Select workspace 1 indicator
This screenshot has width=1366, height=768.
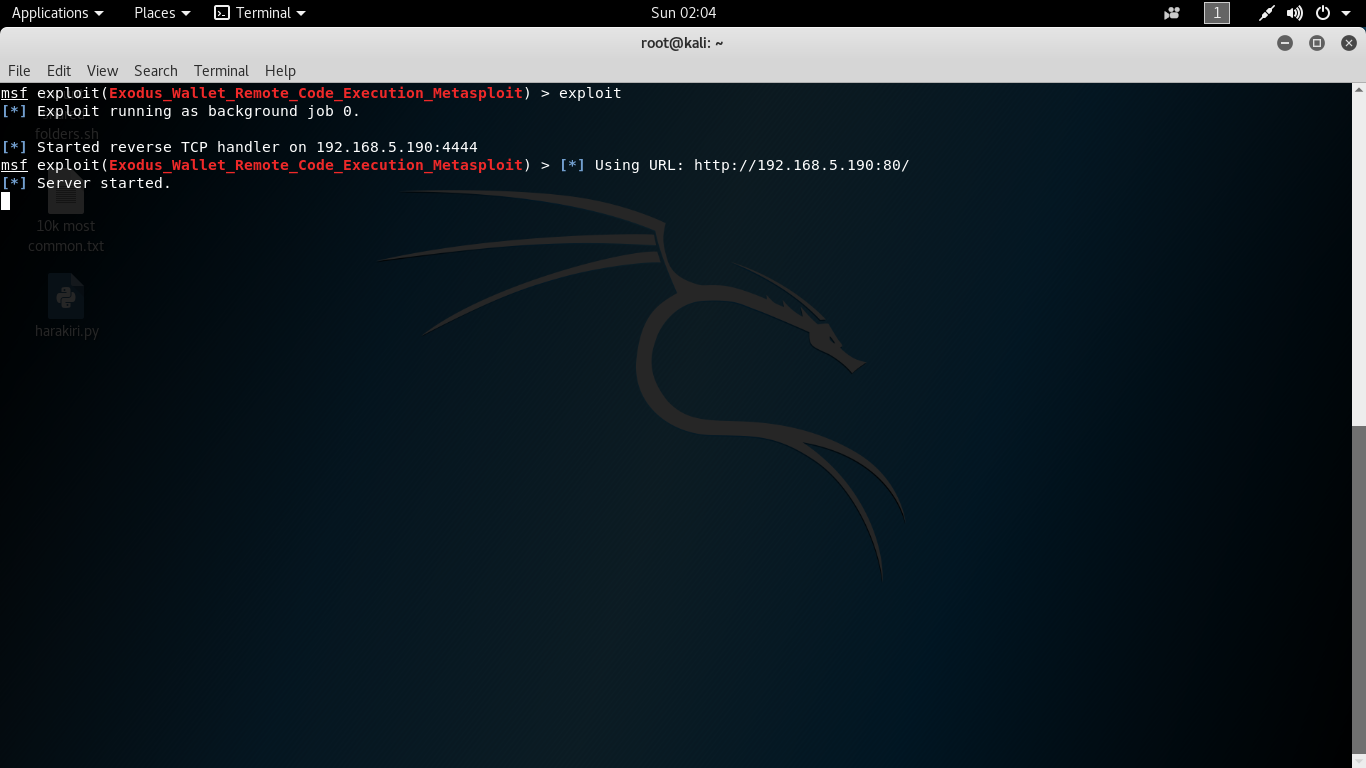[1217, 13]
